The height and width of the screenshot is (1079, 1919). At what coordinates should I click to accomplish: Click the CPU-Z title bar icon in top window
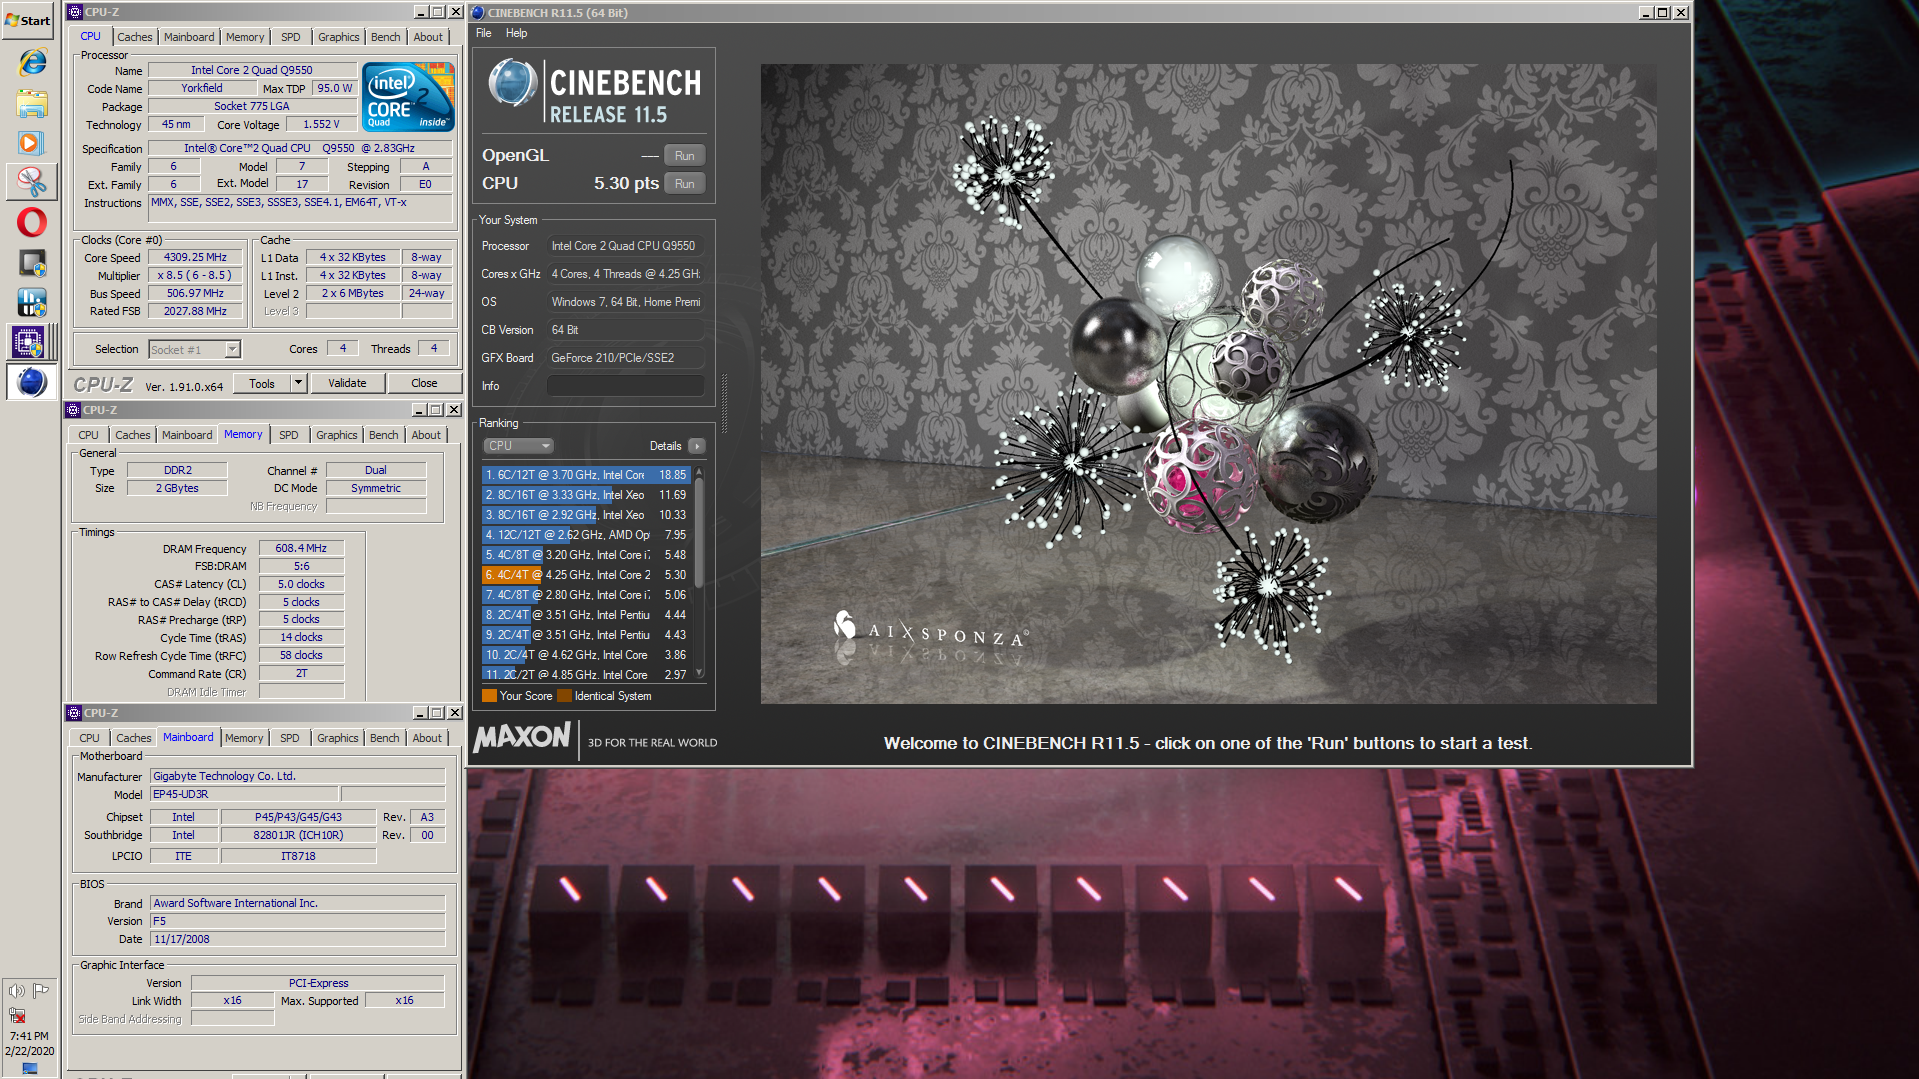[x=75, y=12]
